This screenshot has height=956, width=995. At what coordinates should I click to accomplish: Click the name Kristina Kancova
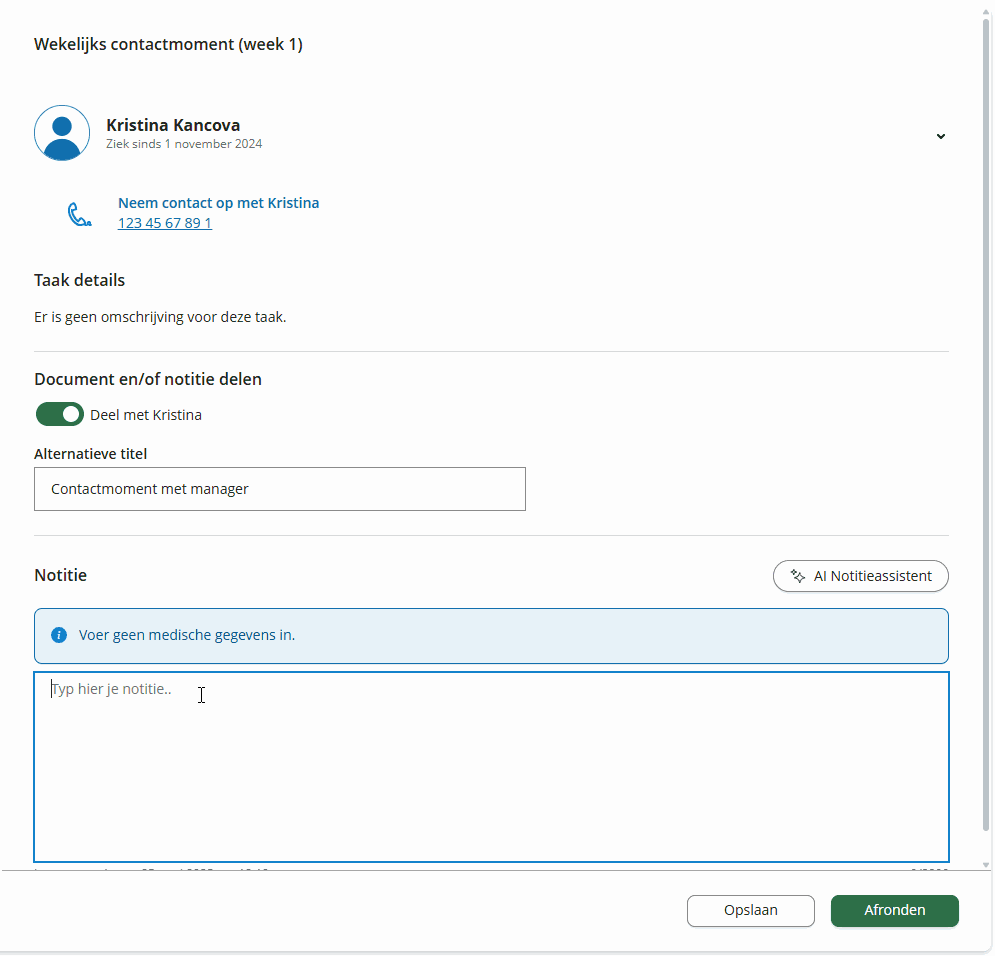pyautogui.click(x=173, y=125)
